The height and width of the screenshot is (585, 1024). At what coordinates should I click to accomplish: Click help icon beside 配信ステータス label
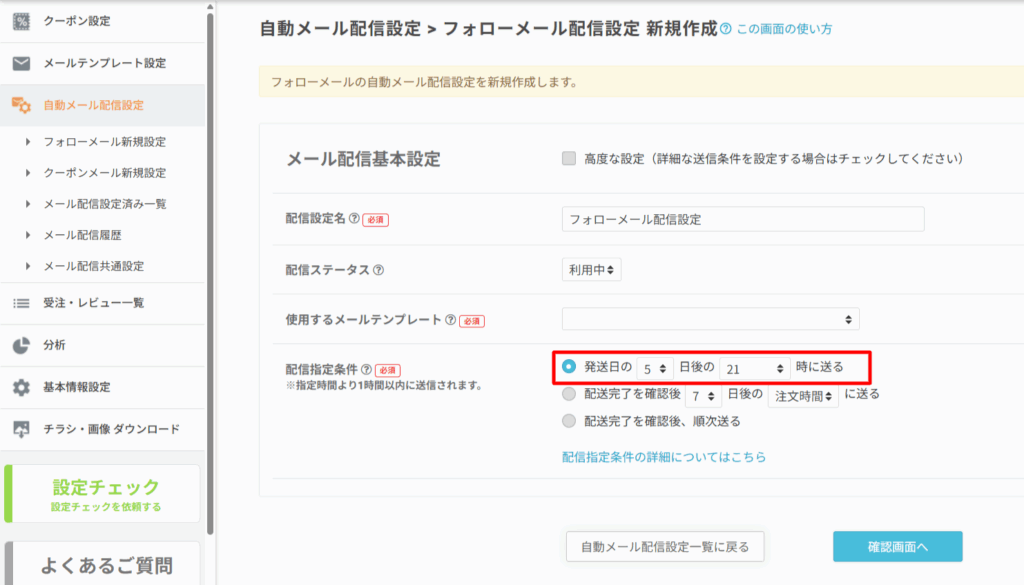click(378, 270)
